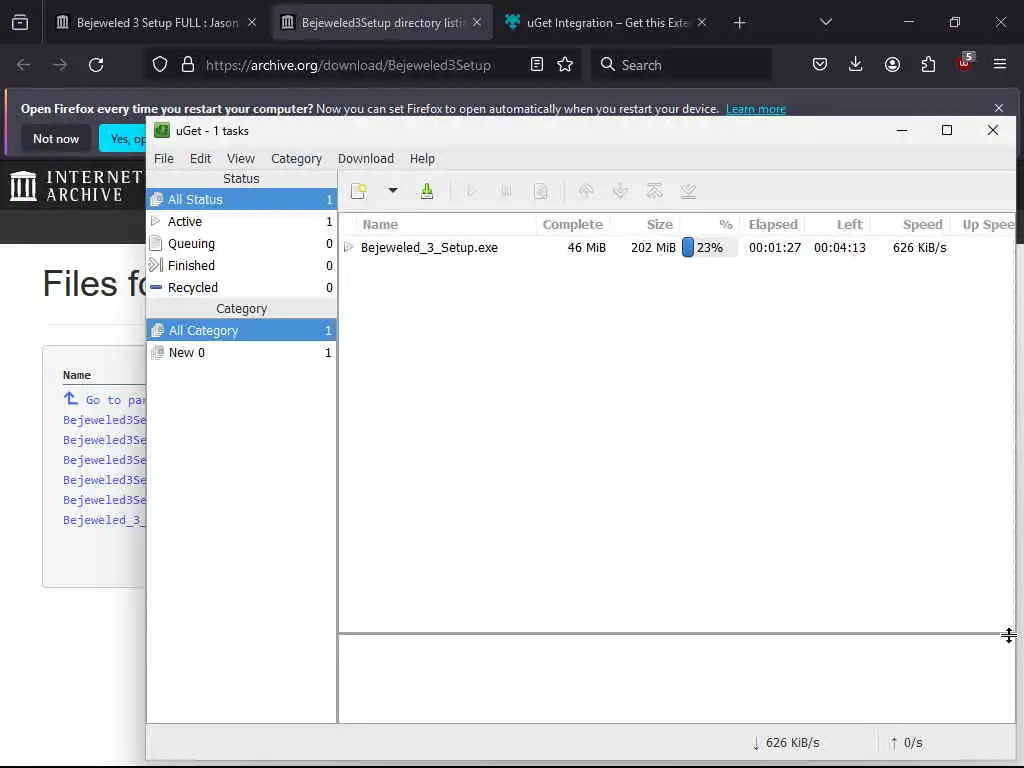Select All Status in the status list

[x=242, y=199]
